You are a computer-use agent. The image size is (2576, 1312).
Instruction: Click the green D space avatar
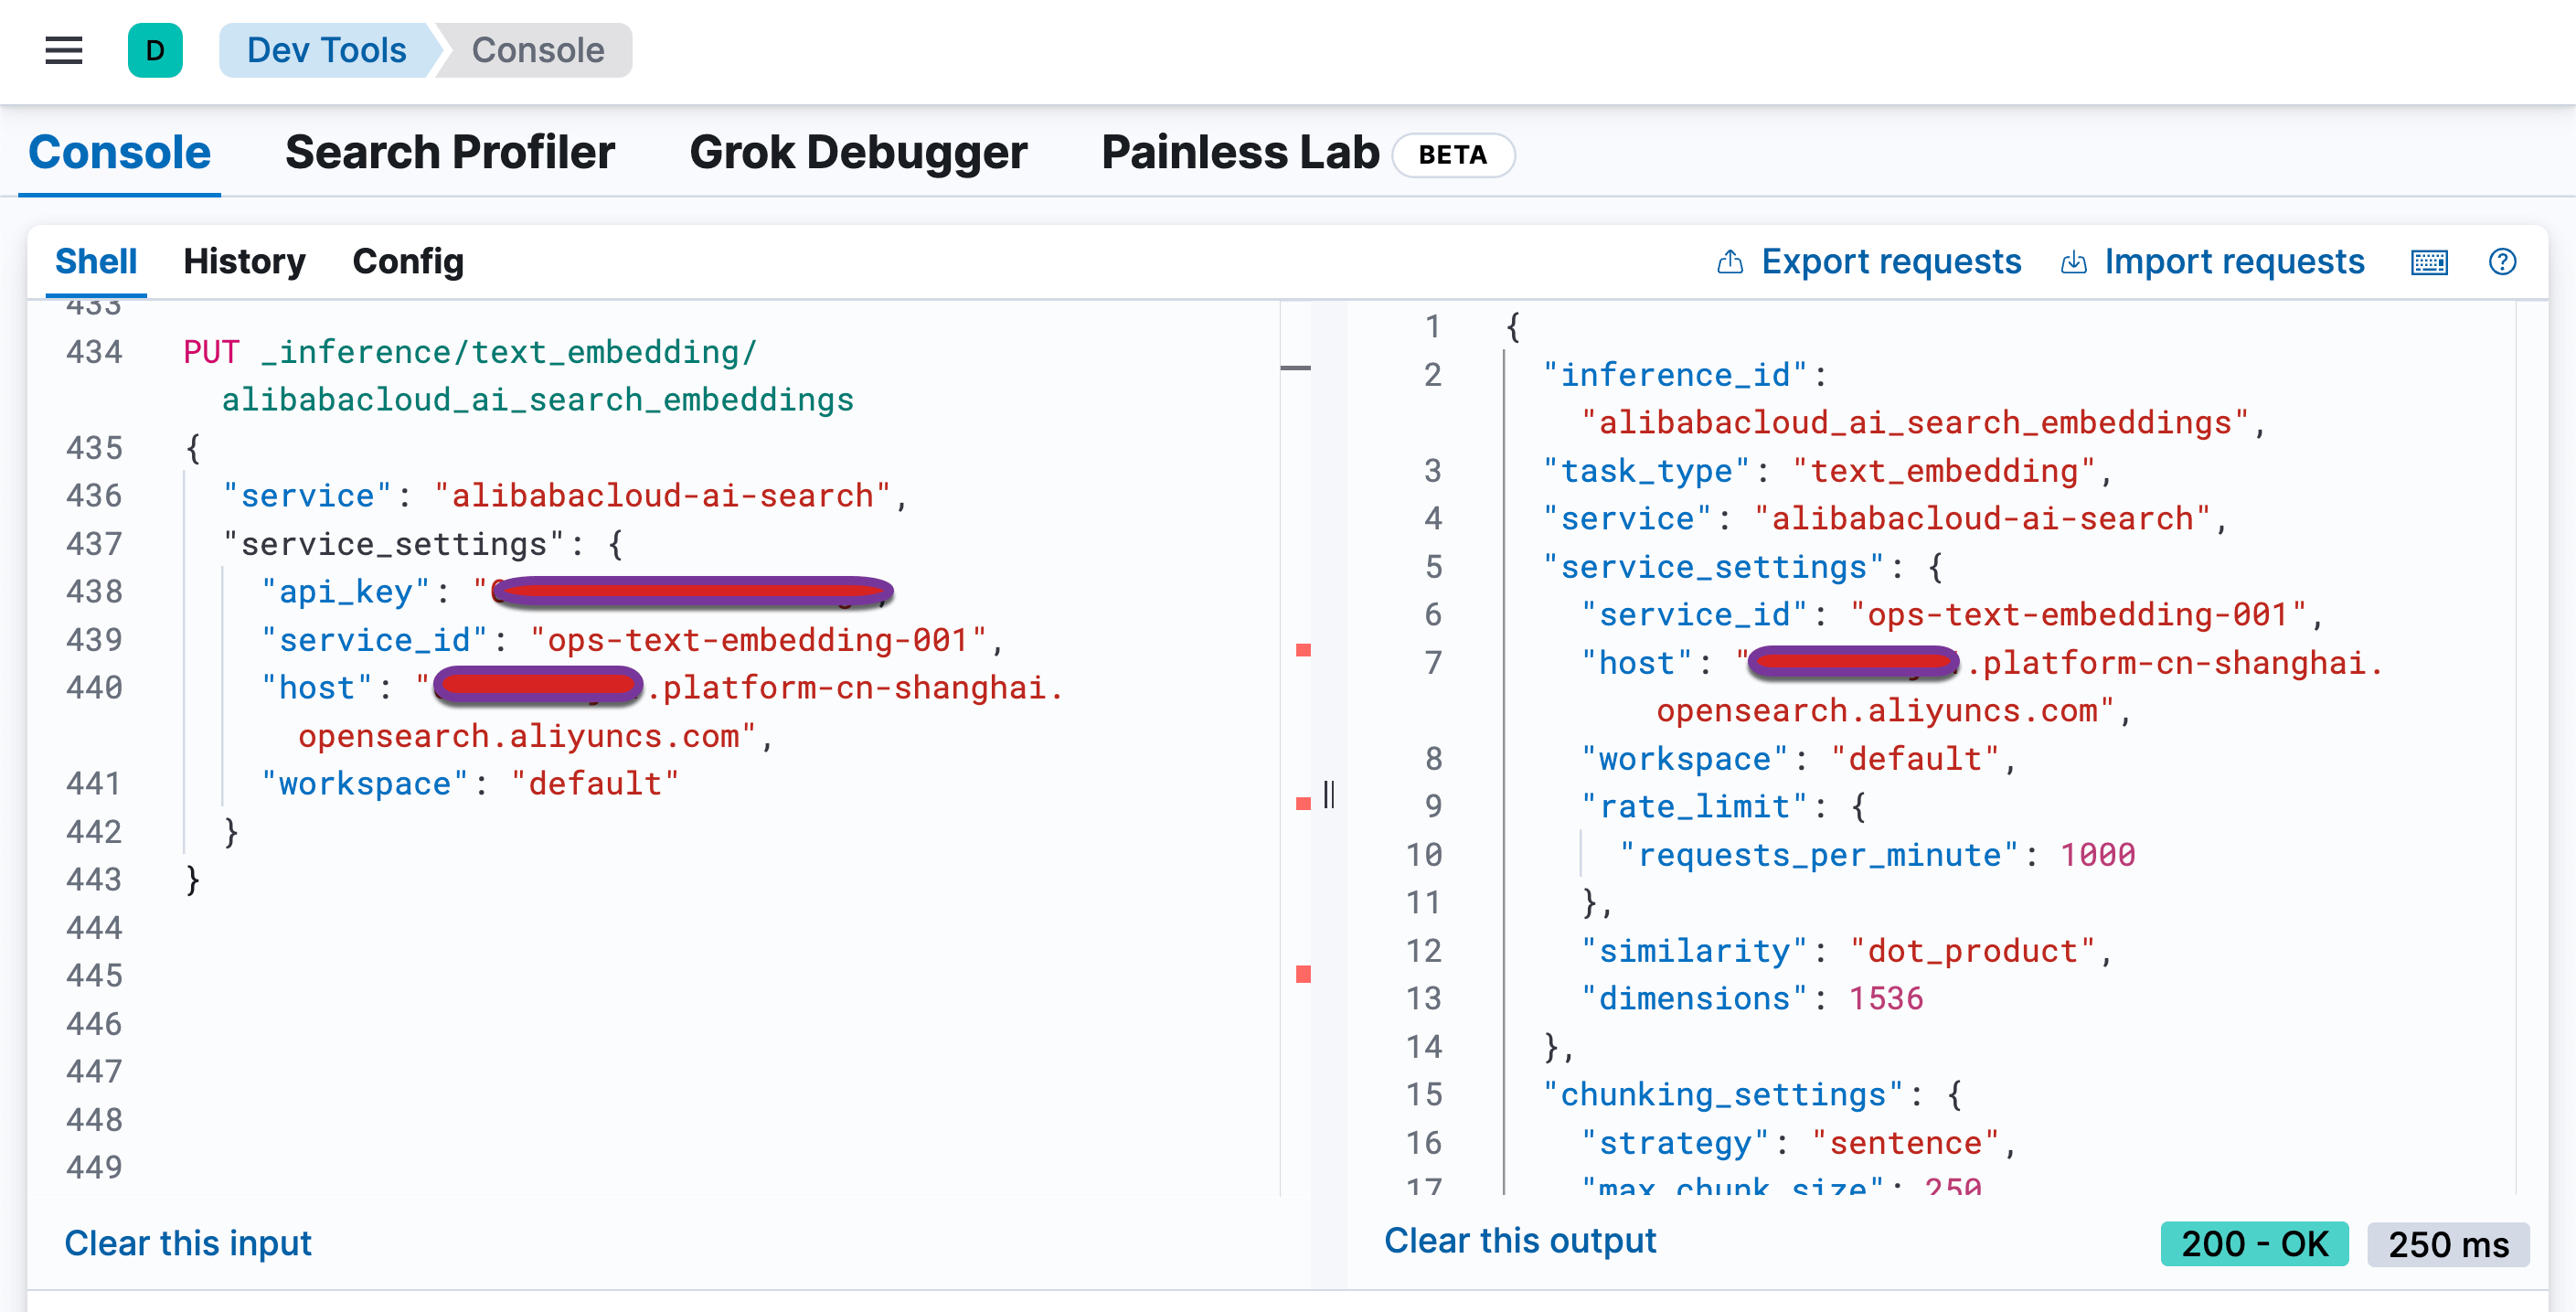click(155, 50)
